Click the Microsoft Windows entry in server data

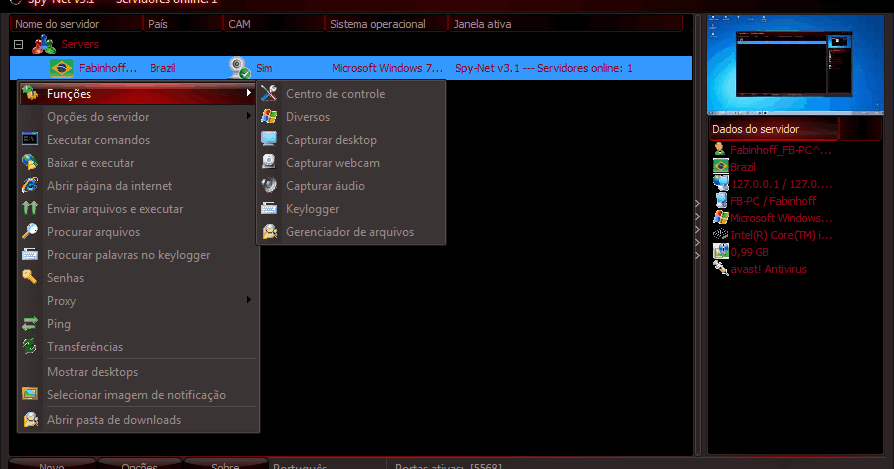point(781,218)
